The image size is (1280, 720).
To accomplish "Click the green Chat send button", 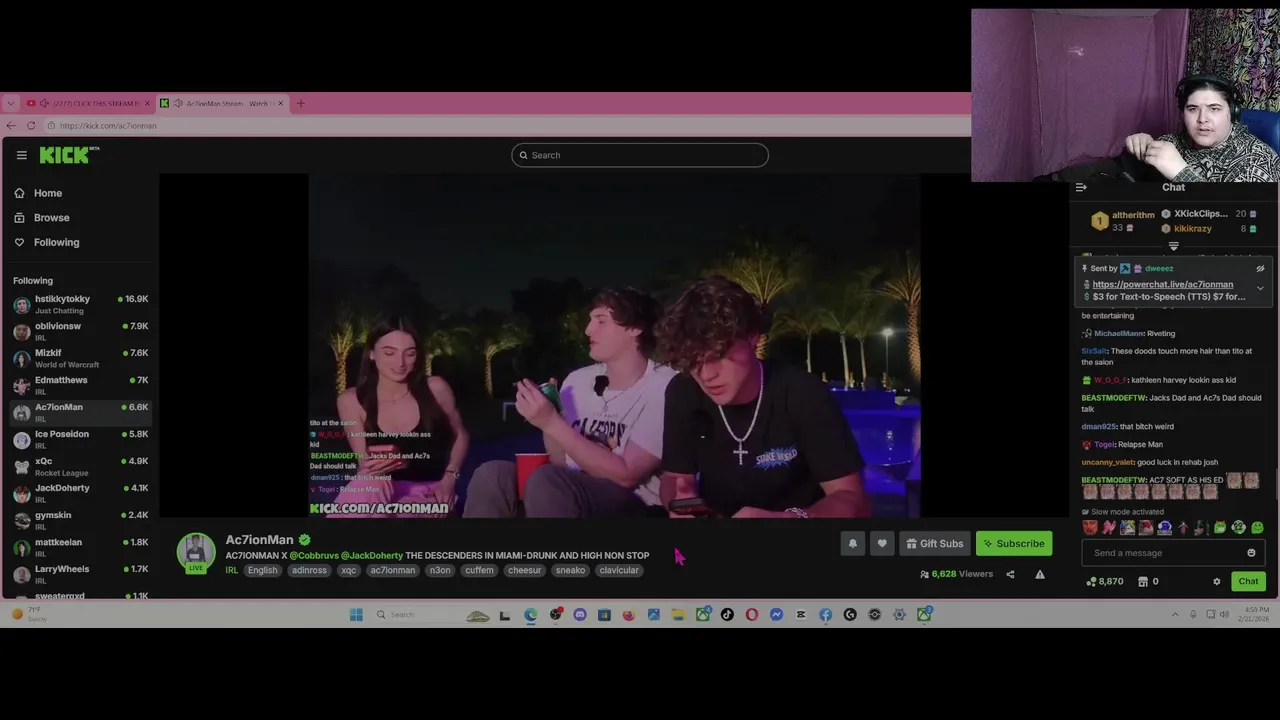I will (1248, 581).
